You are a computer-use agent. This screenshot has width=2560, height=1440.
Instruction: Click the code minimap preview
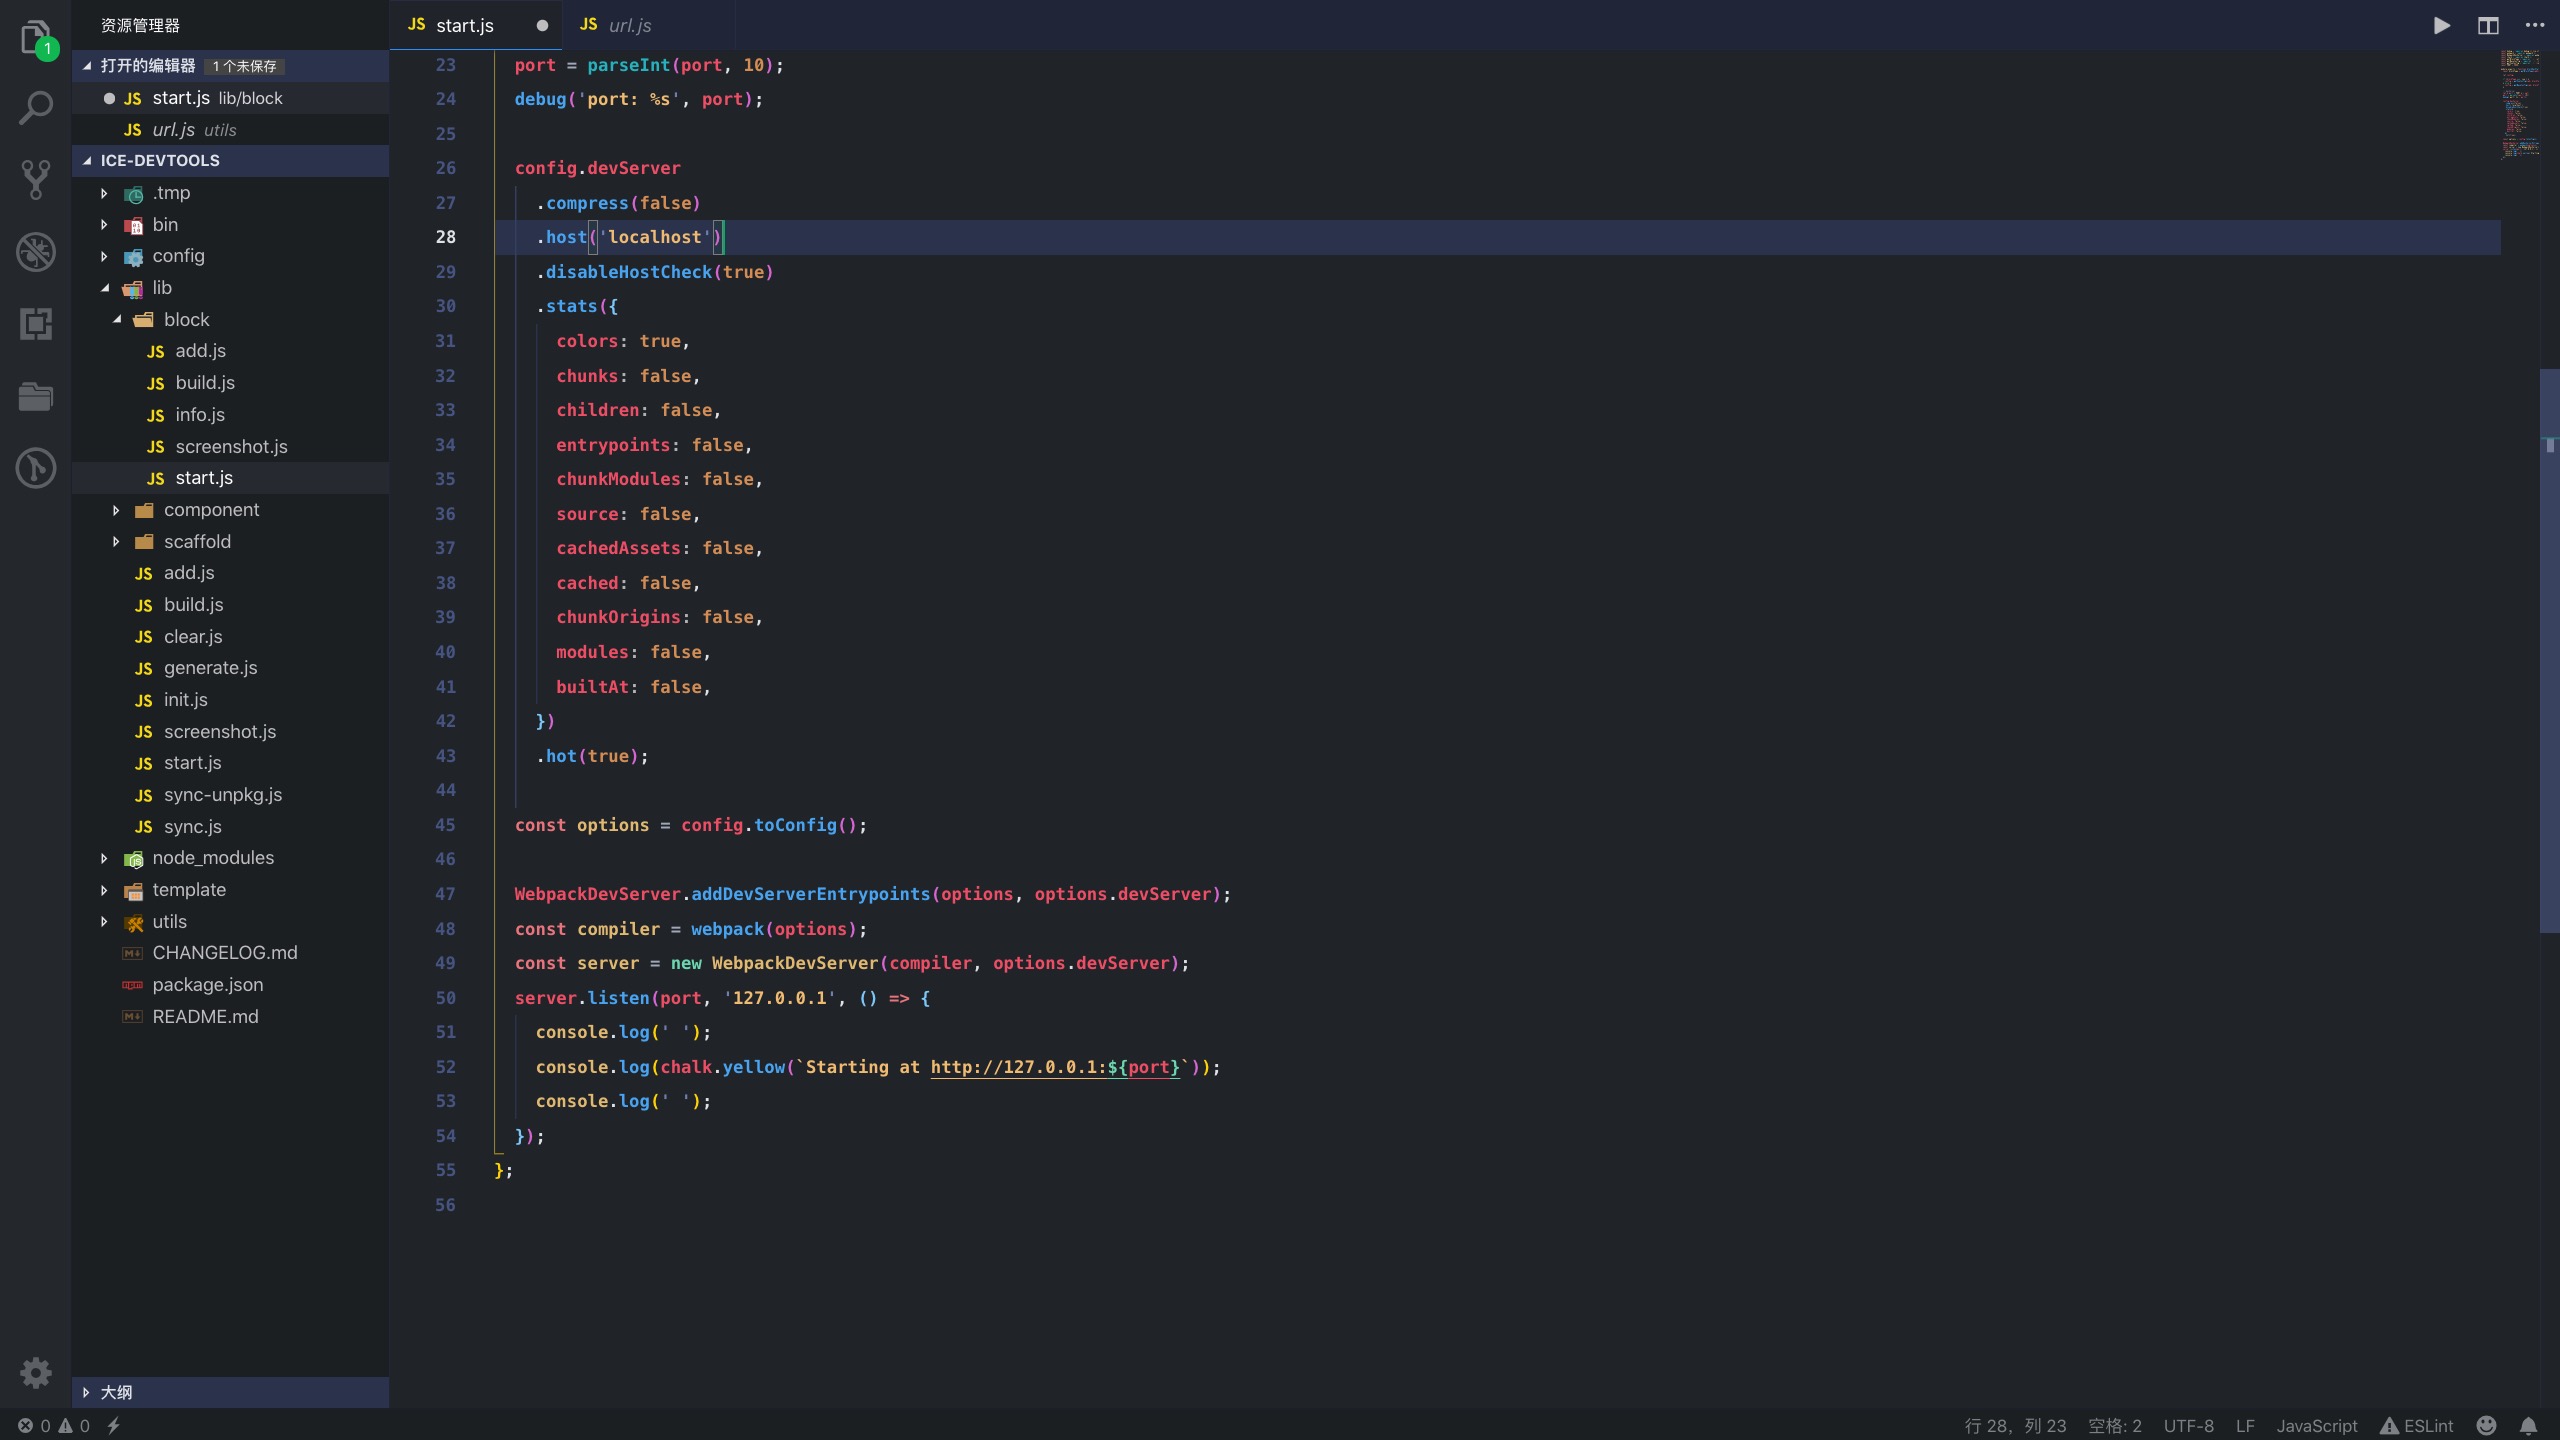2520,104
